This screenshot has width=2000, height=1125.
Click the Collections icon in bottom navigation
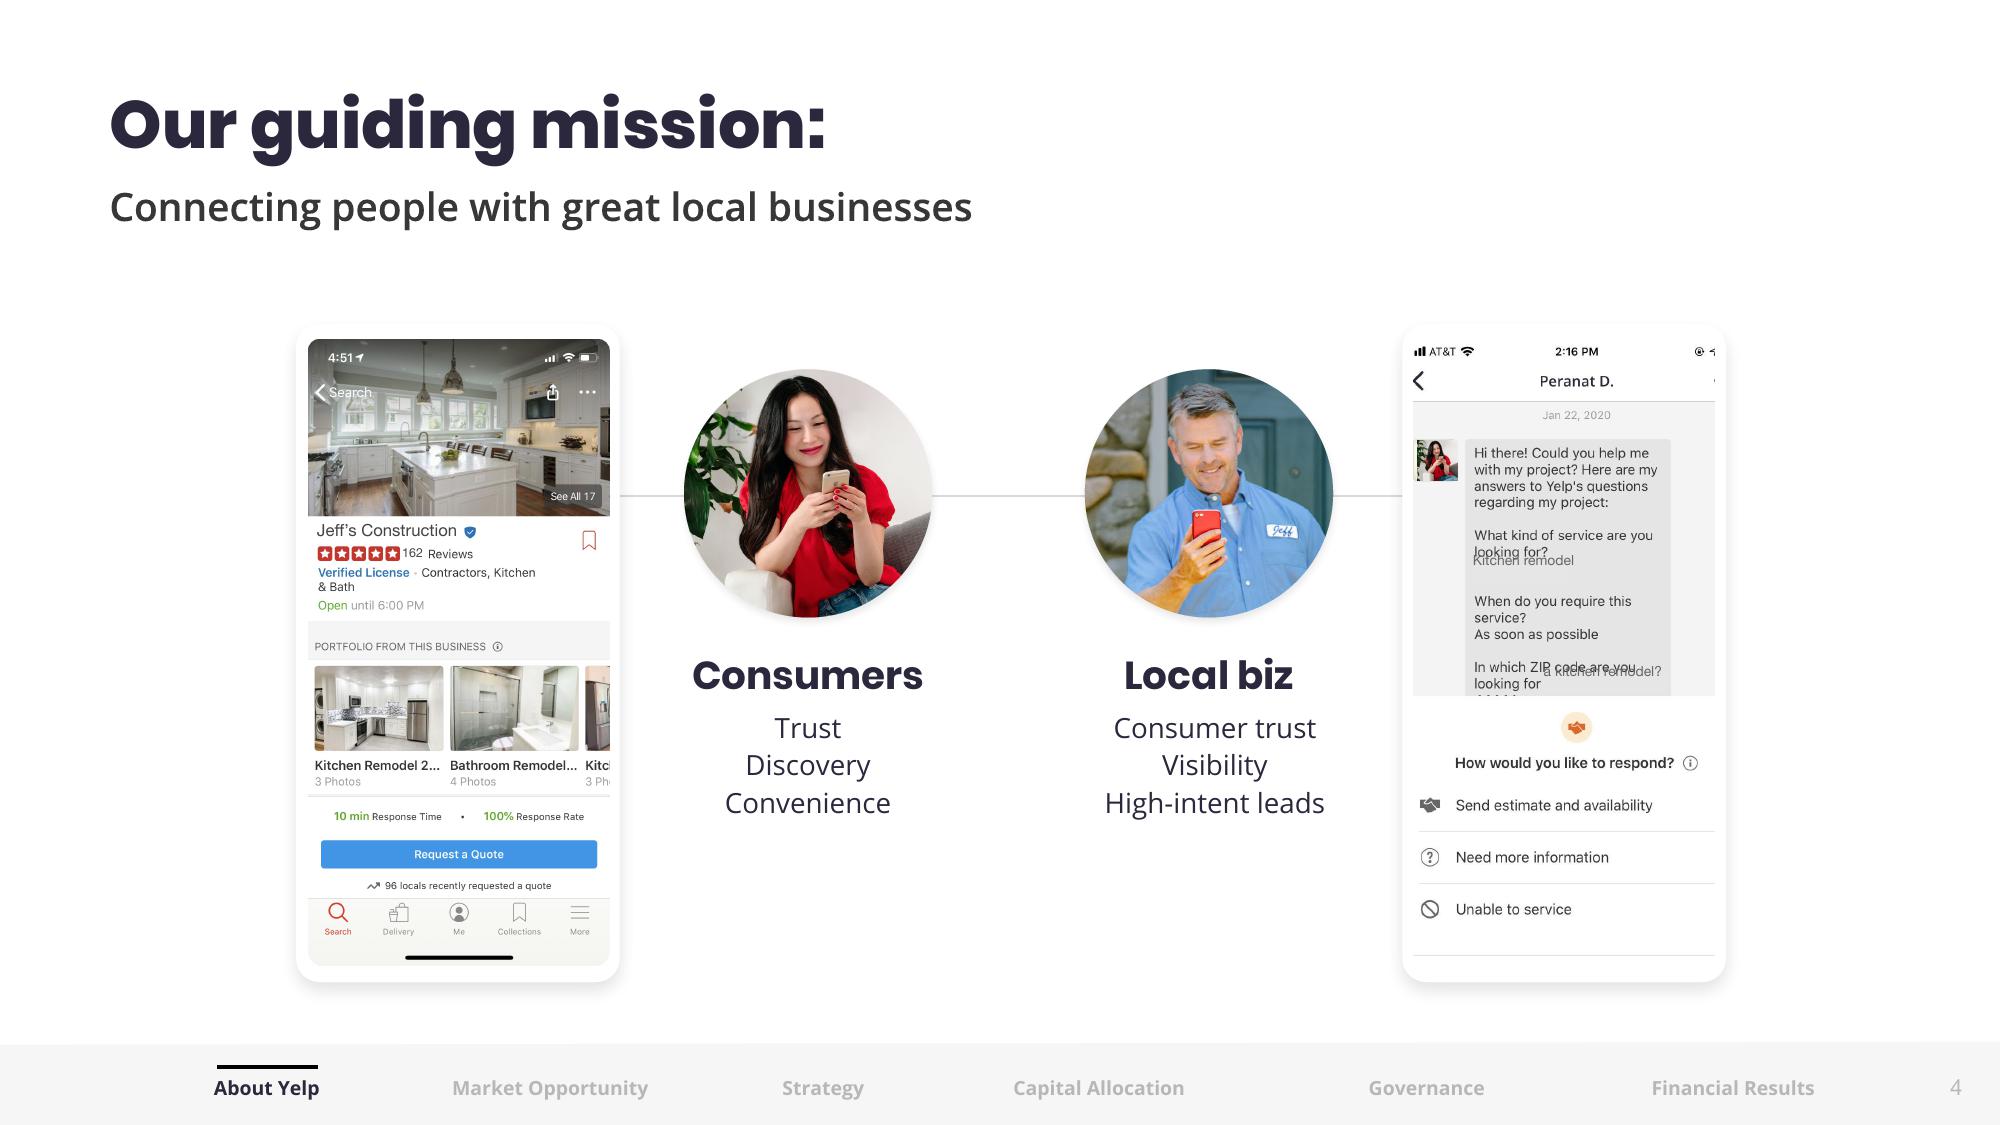pyautogui.click(x=519, y=916)
